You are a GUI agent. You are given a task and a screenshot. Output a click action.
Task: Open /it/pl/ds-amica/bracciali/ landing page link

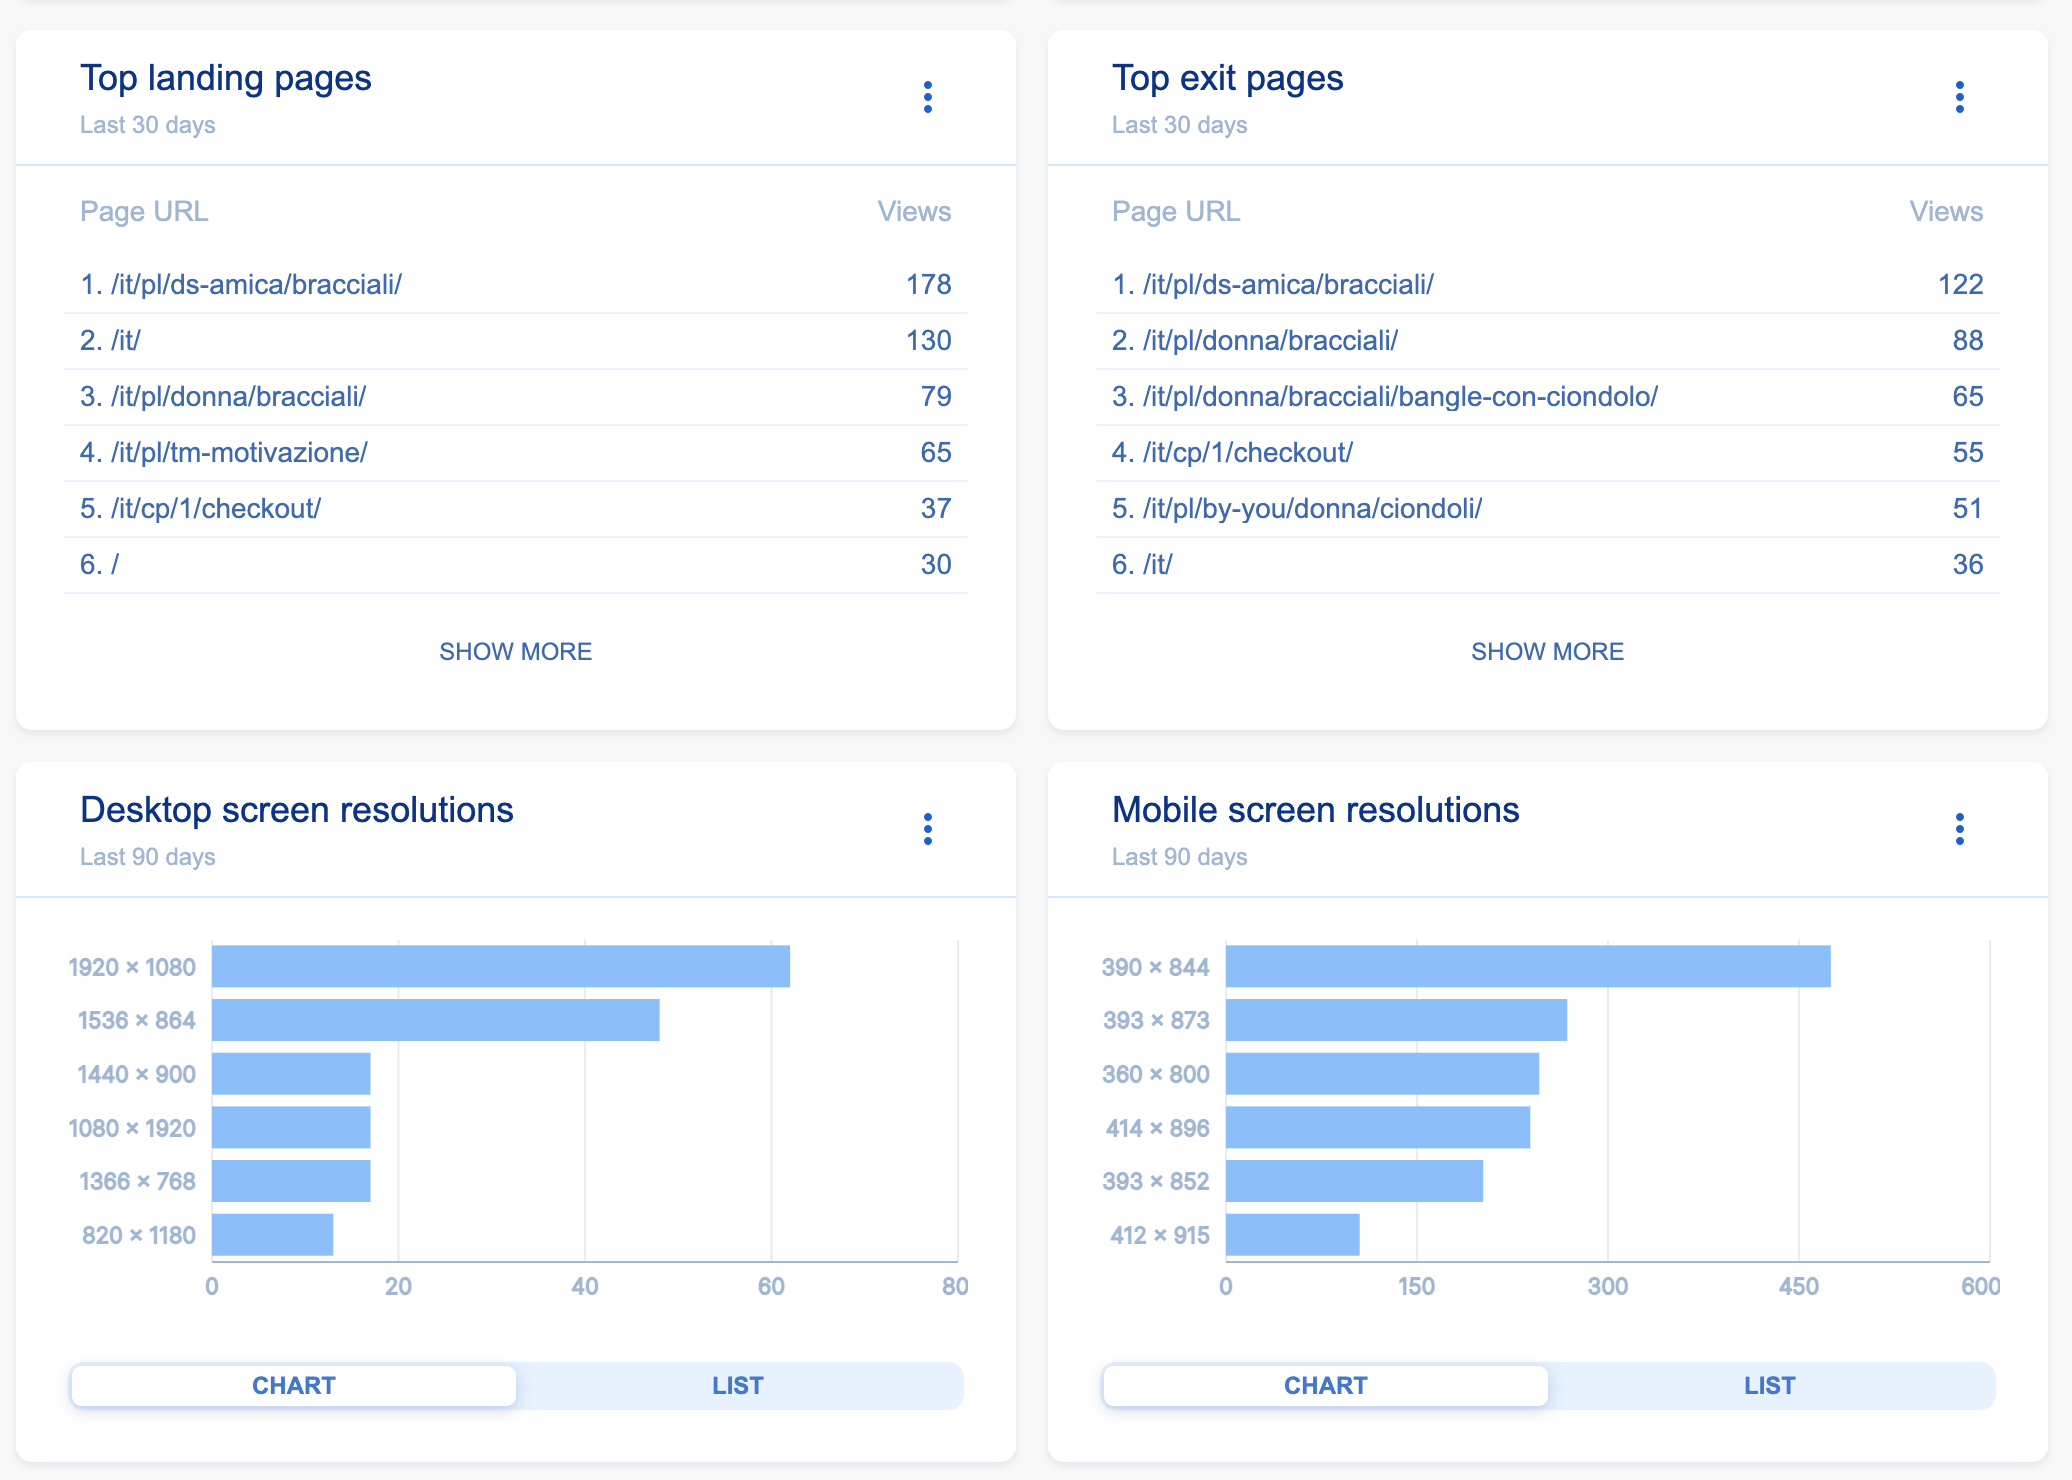coord(255,285)
